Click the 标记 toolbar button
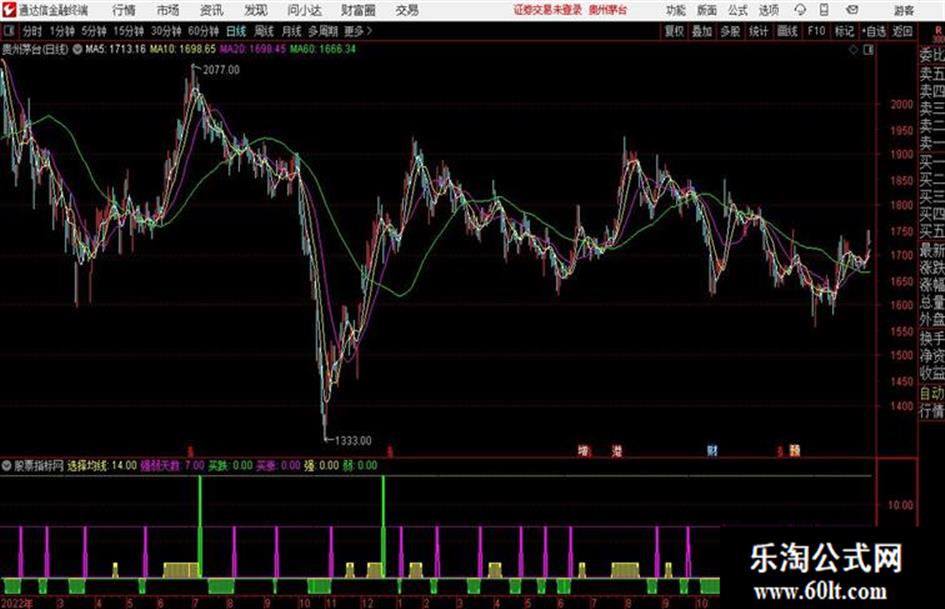This screenshot has width=945, height=609. pos(844,31)
